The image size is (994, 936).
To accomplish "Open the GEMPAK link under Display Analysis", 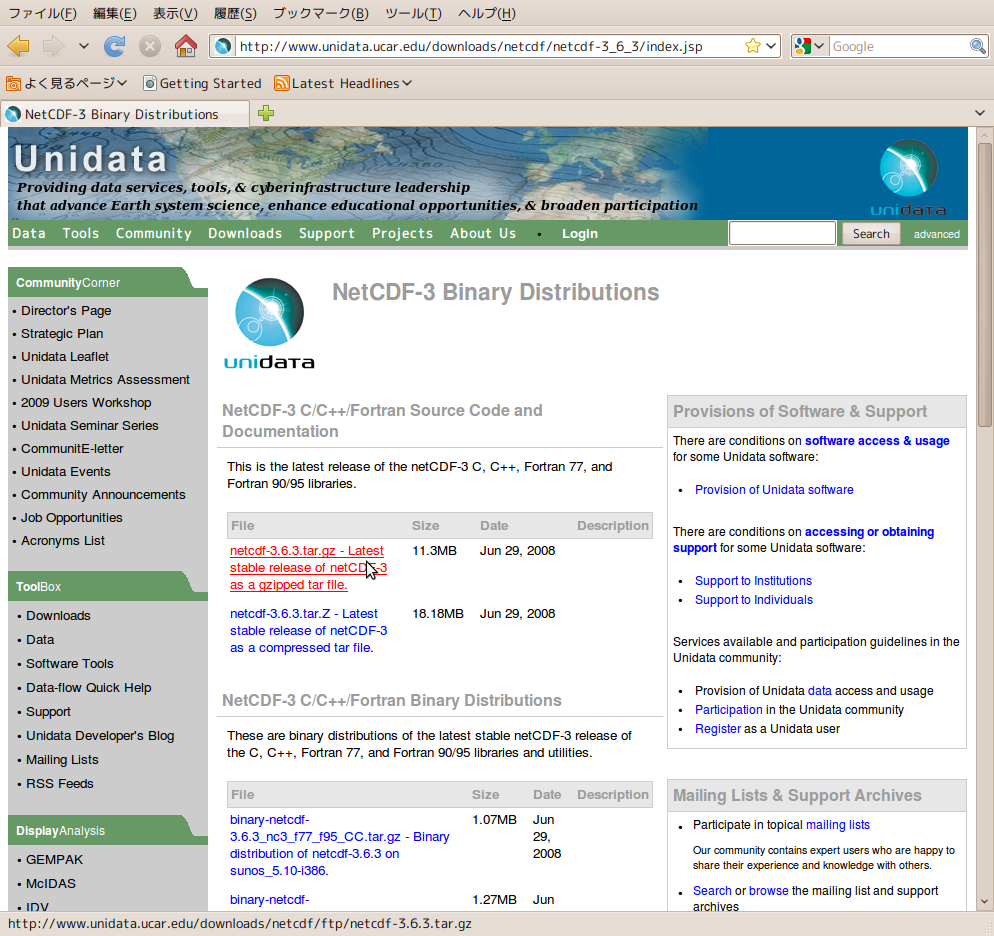I will pyautogui.click(x=55, y=860).
